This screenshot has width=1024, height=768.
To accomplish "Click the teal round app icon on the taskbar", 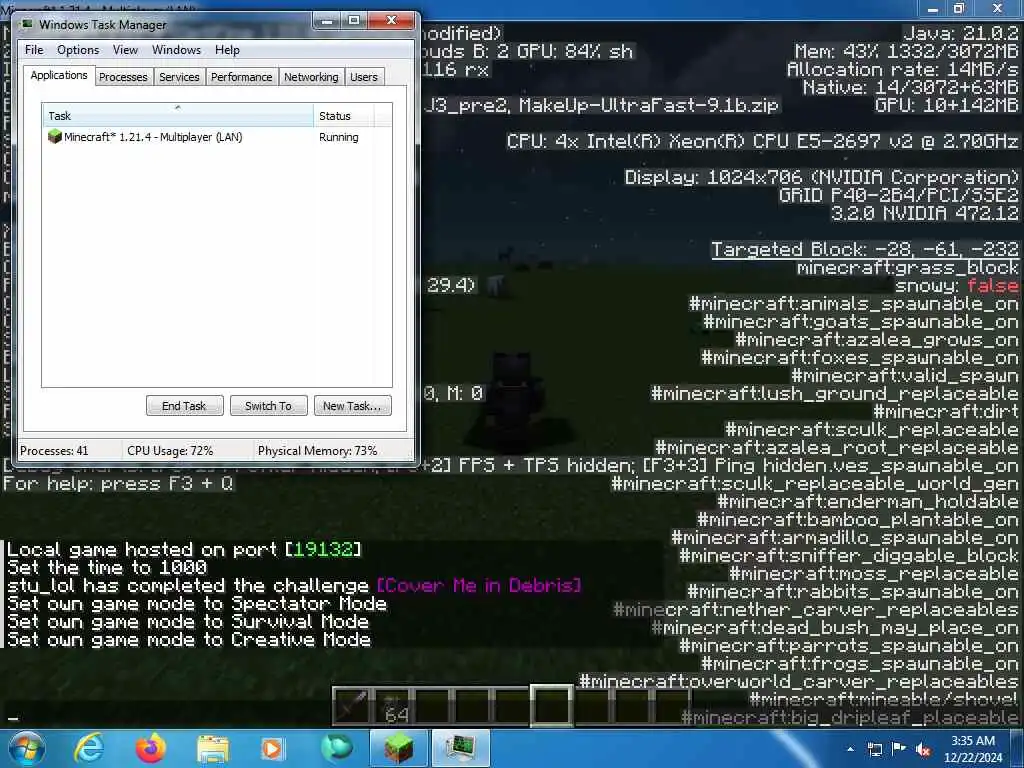I will (x=336, y=748).
